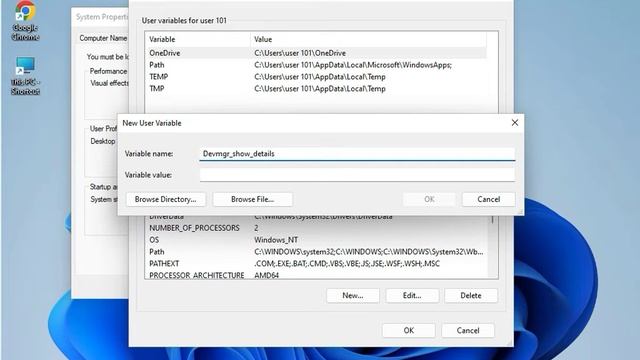This screenshot has width=640, height=360.
Task: Select the PATHEXT system variable row
Action: coord(316,264)
